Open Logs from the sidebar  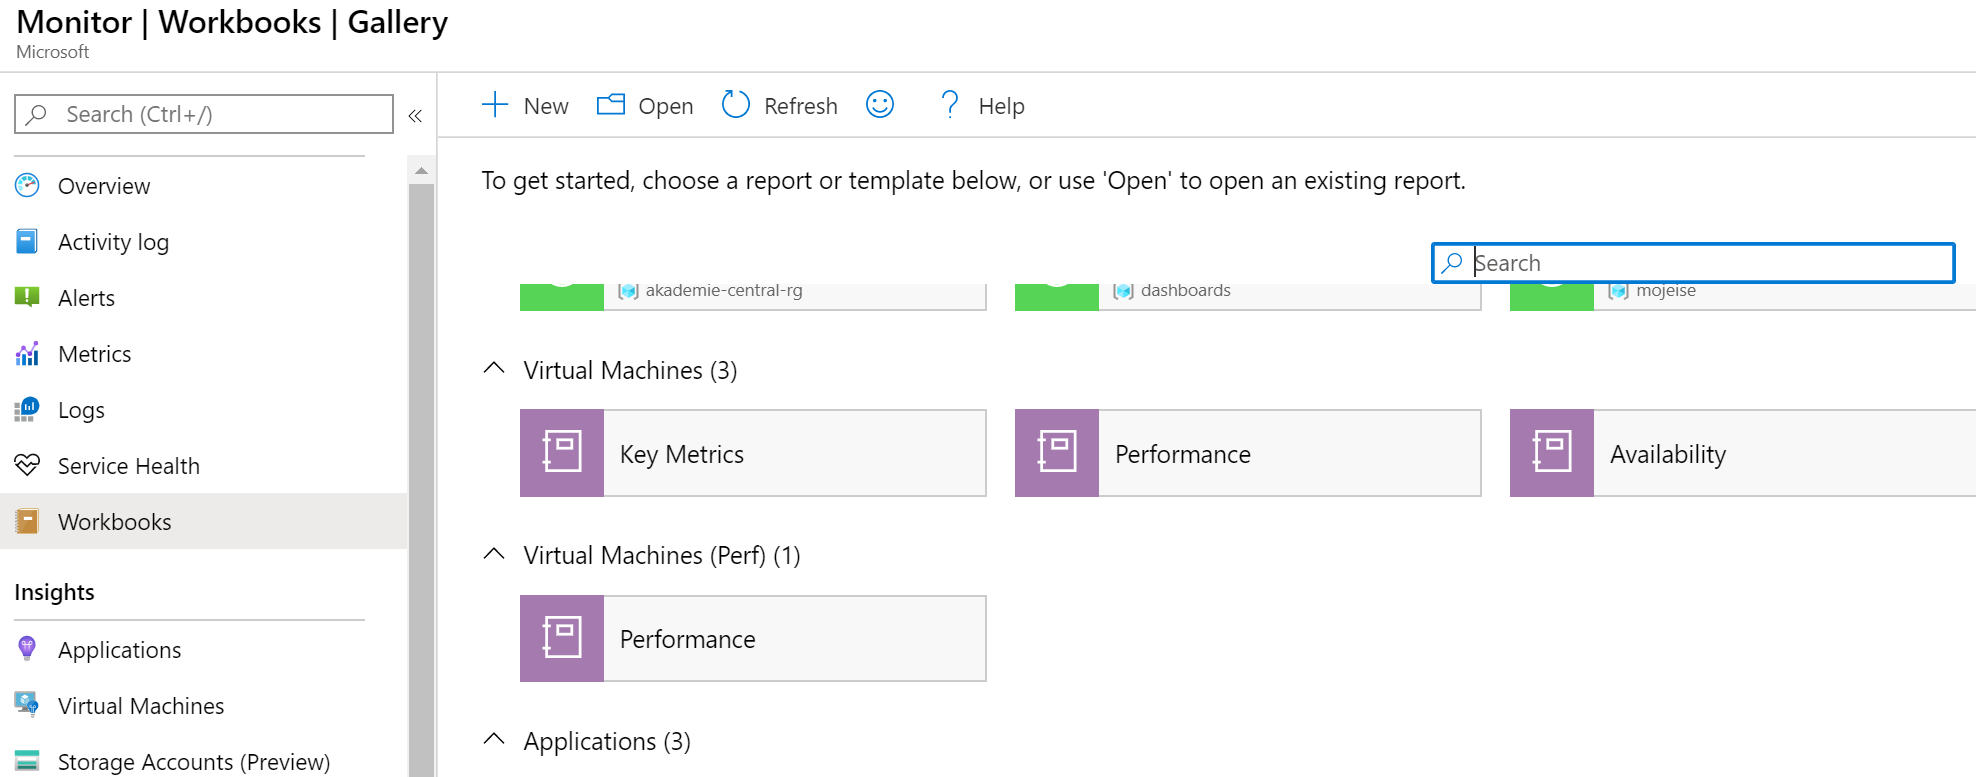tap(81, 410)
